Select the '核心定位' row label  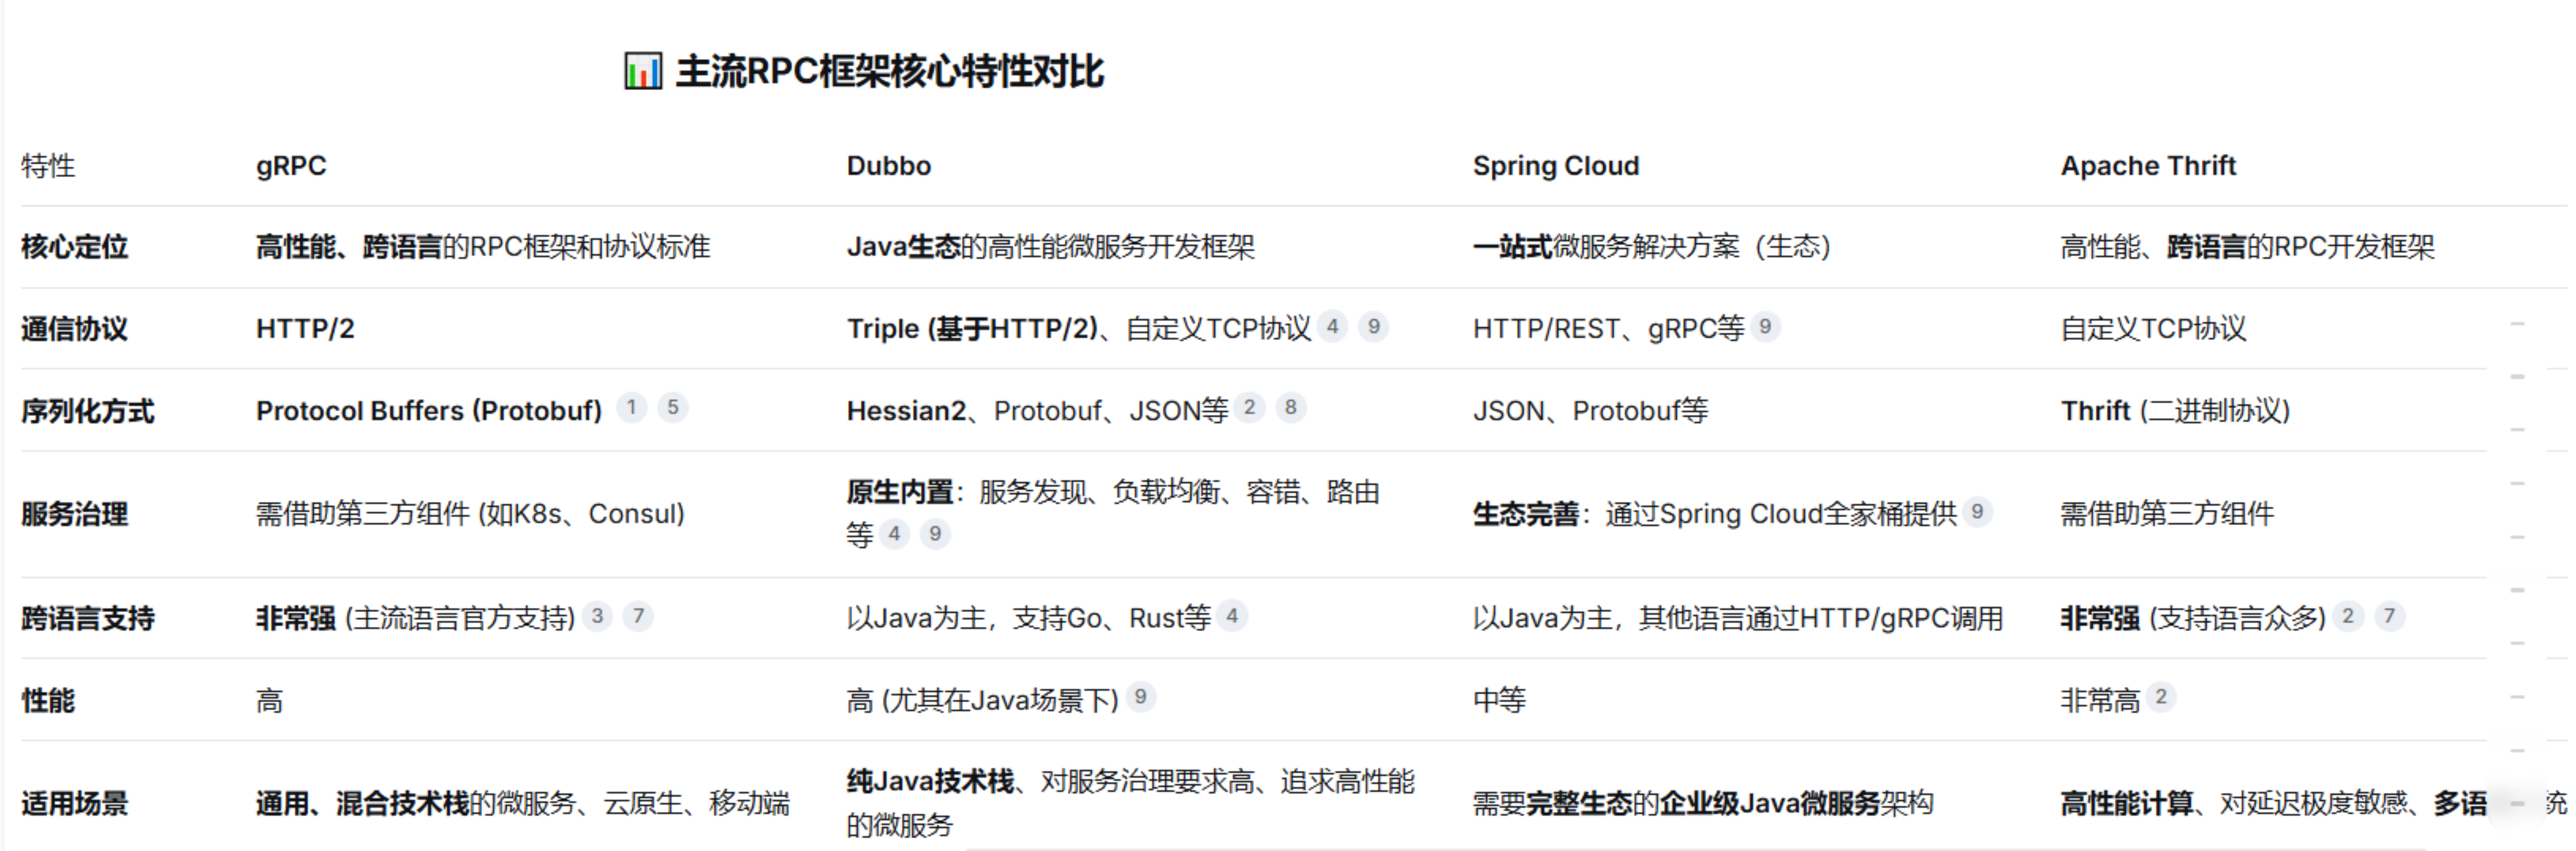pos(75,247)
